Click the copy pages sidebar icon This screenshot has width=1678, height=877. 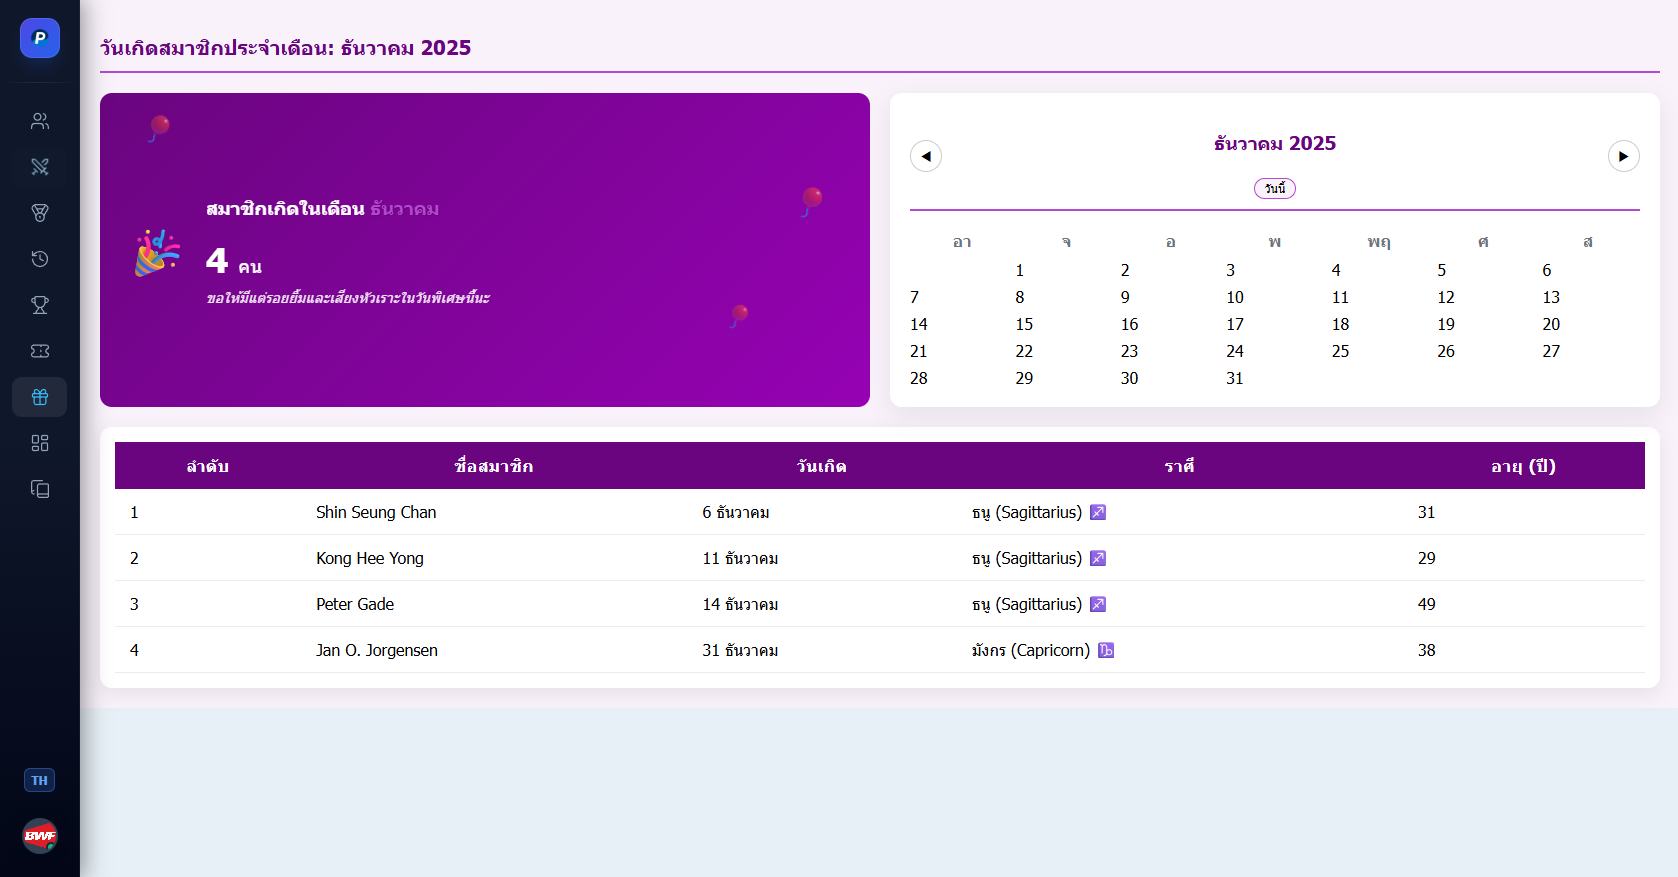click(x=40, y=489)
